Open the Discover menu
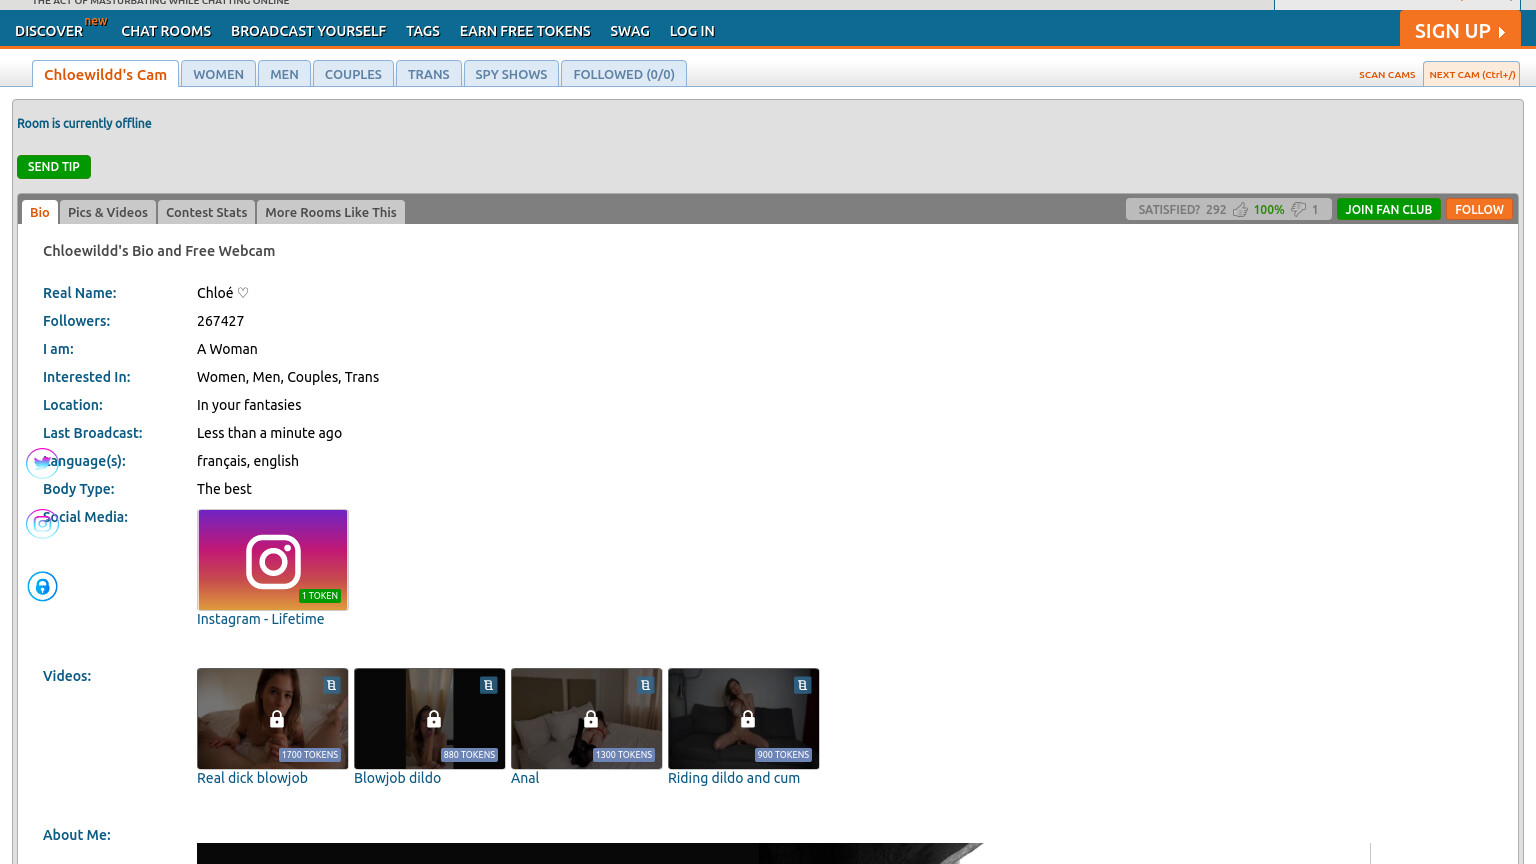This screenshot has height=864, width=1536. tap(49, 31)
